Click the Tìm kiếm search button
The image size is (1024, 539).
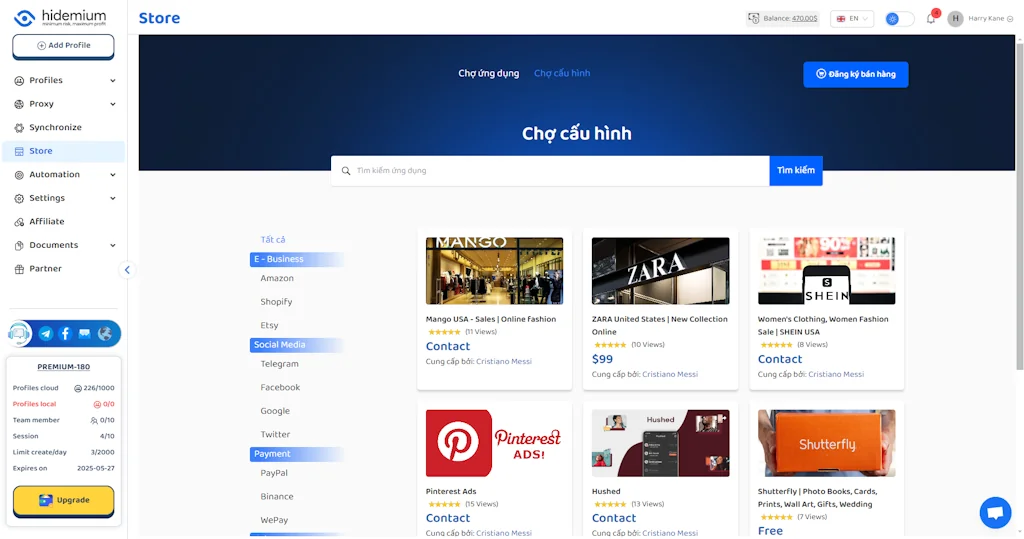[795, 171]
